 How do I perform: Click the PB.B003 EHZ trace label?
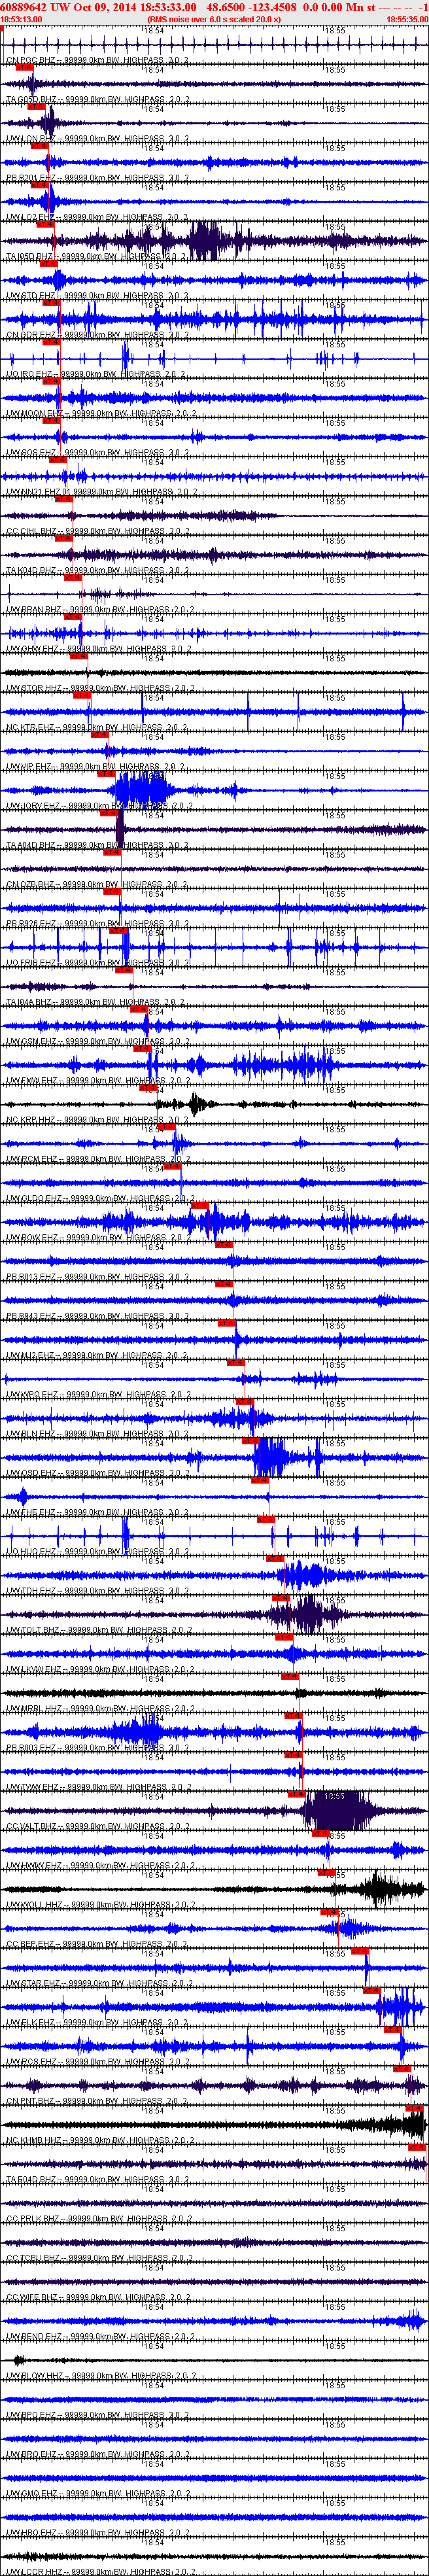coord(98,1747)
